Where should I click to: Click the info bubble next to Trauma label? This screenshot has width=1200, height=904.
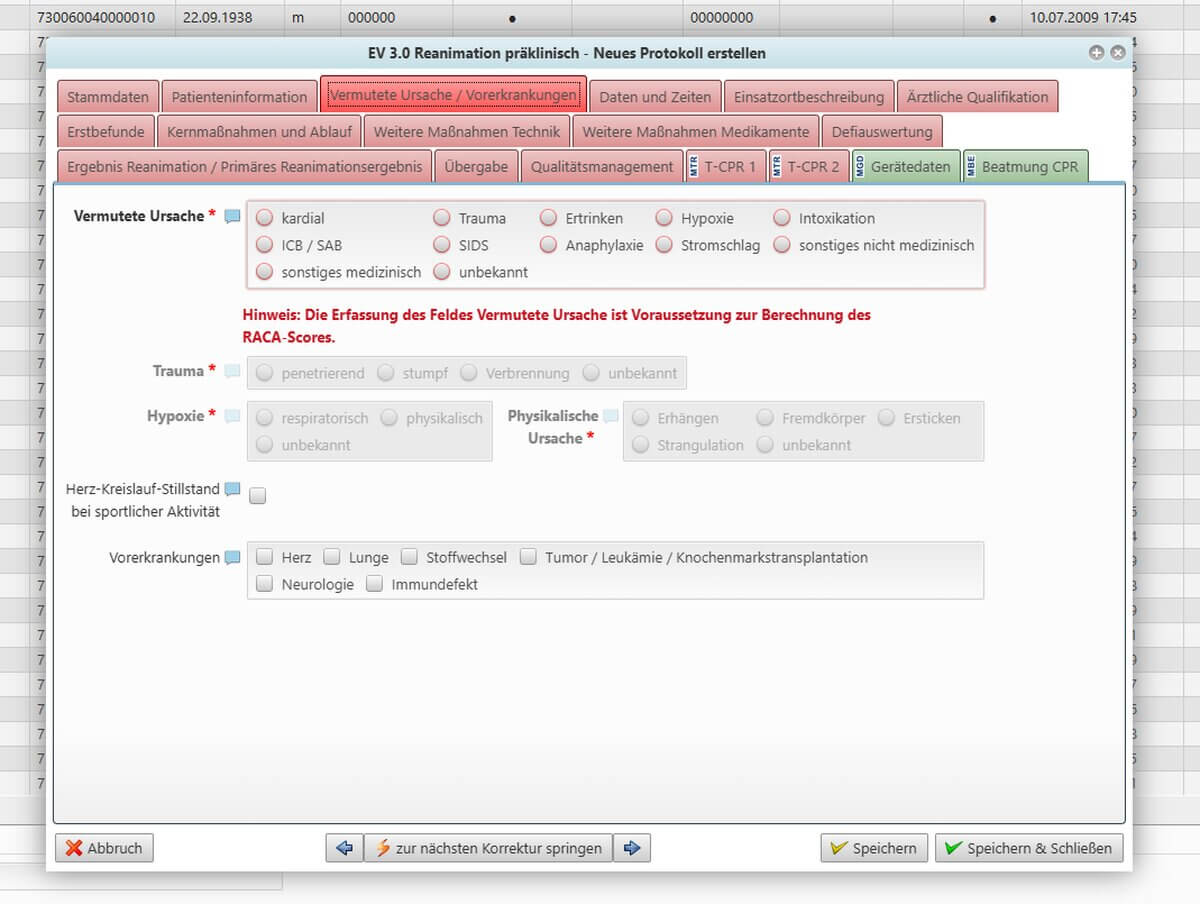pyautogui.click(x=232, y=372)
